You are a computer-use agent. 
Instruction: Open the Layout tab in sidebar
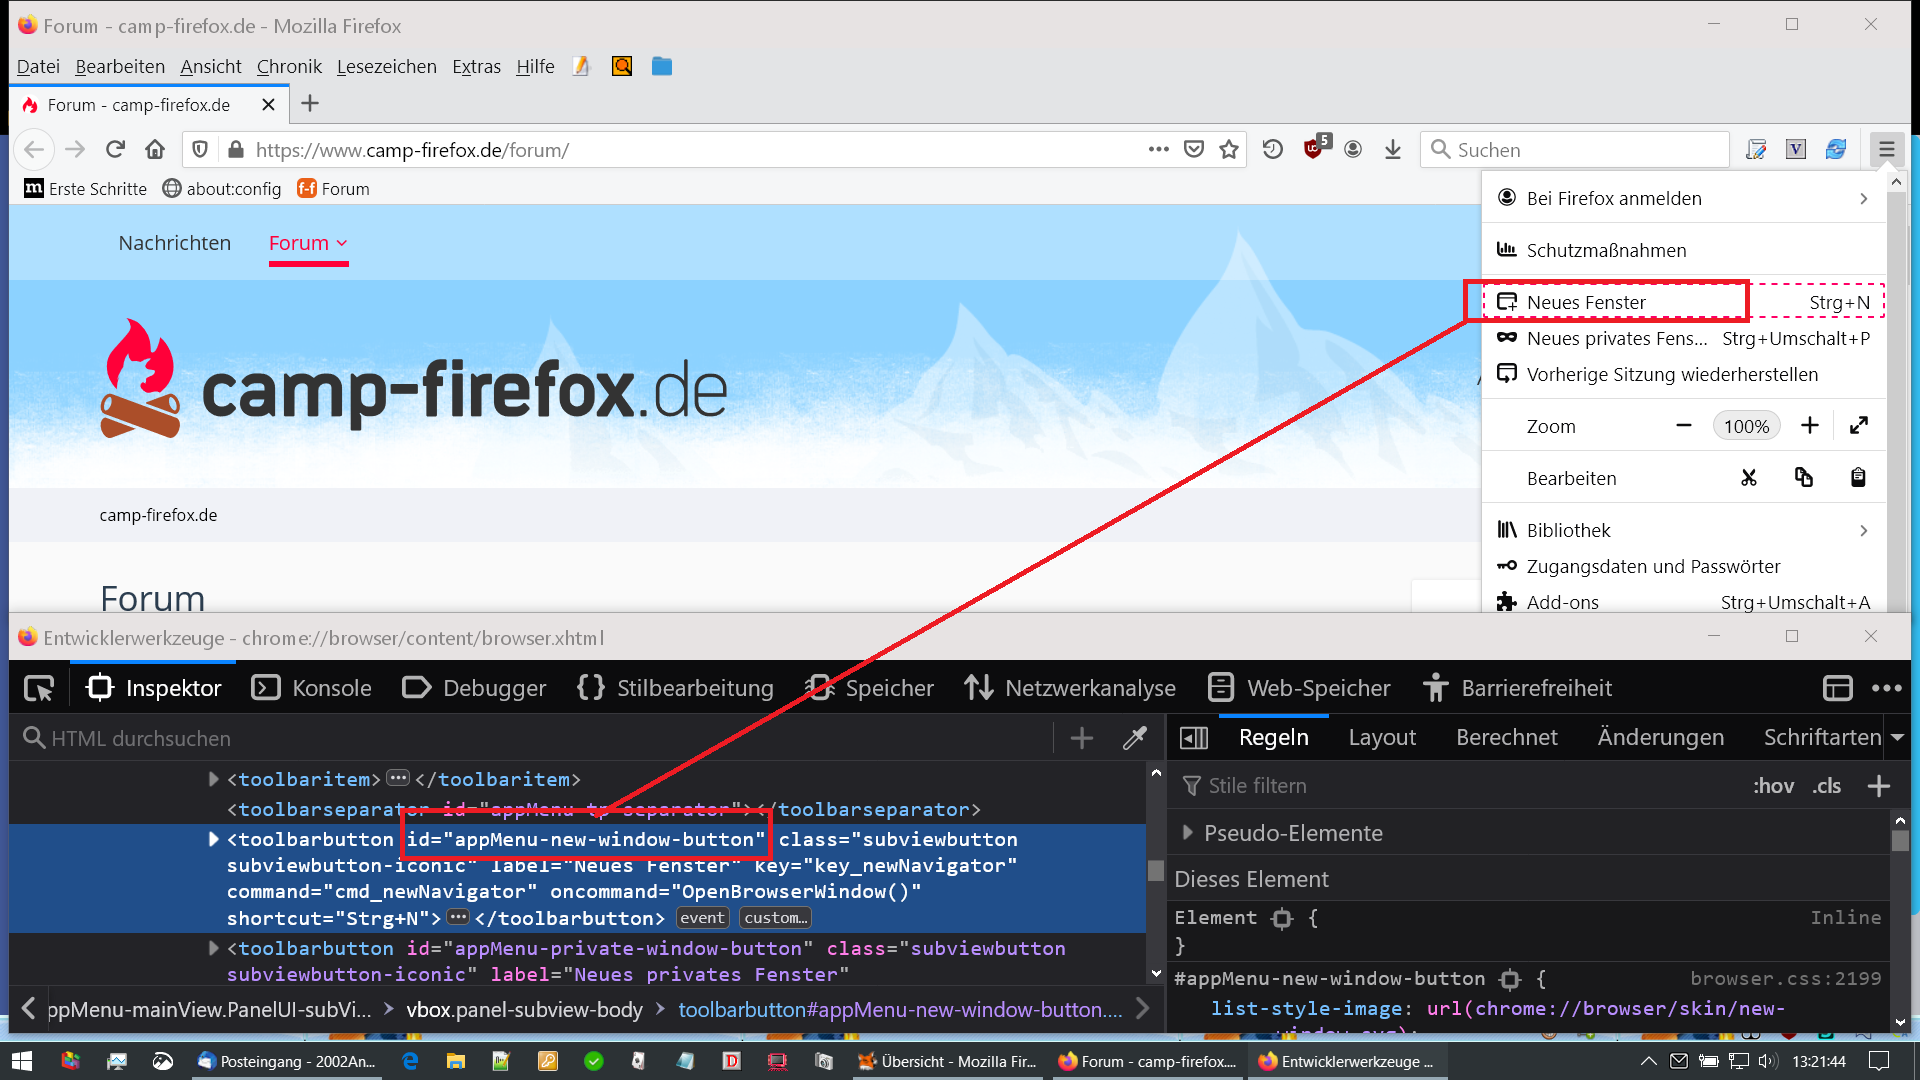click(x=1382, y=738)
